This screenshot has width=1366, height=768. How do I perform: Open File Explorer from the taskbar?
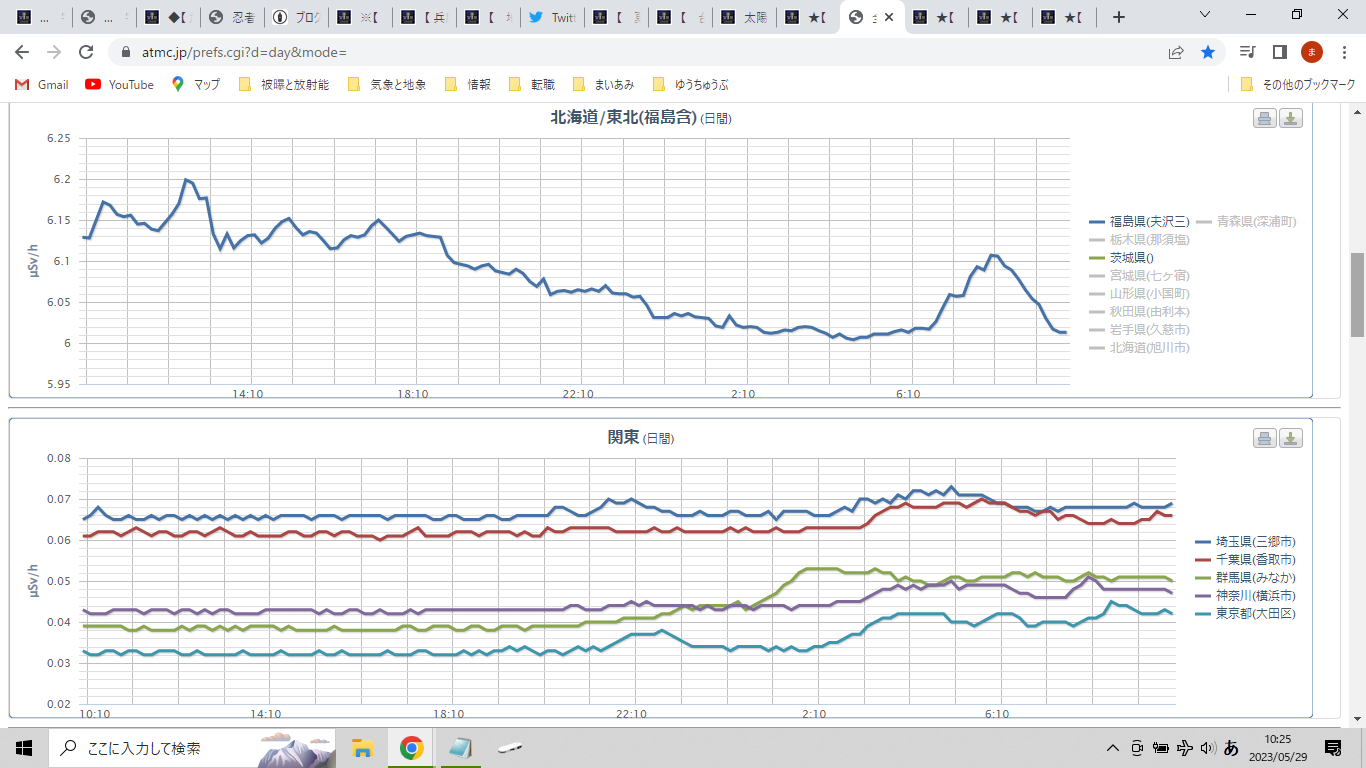(x=362, y=748)
